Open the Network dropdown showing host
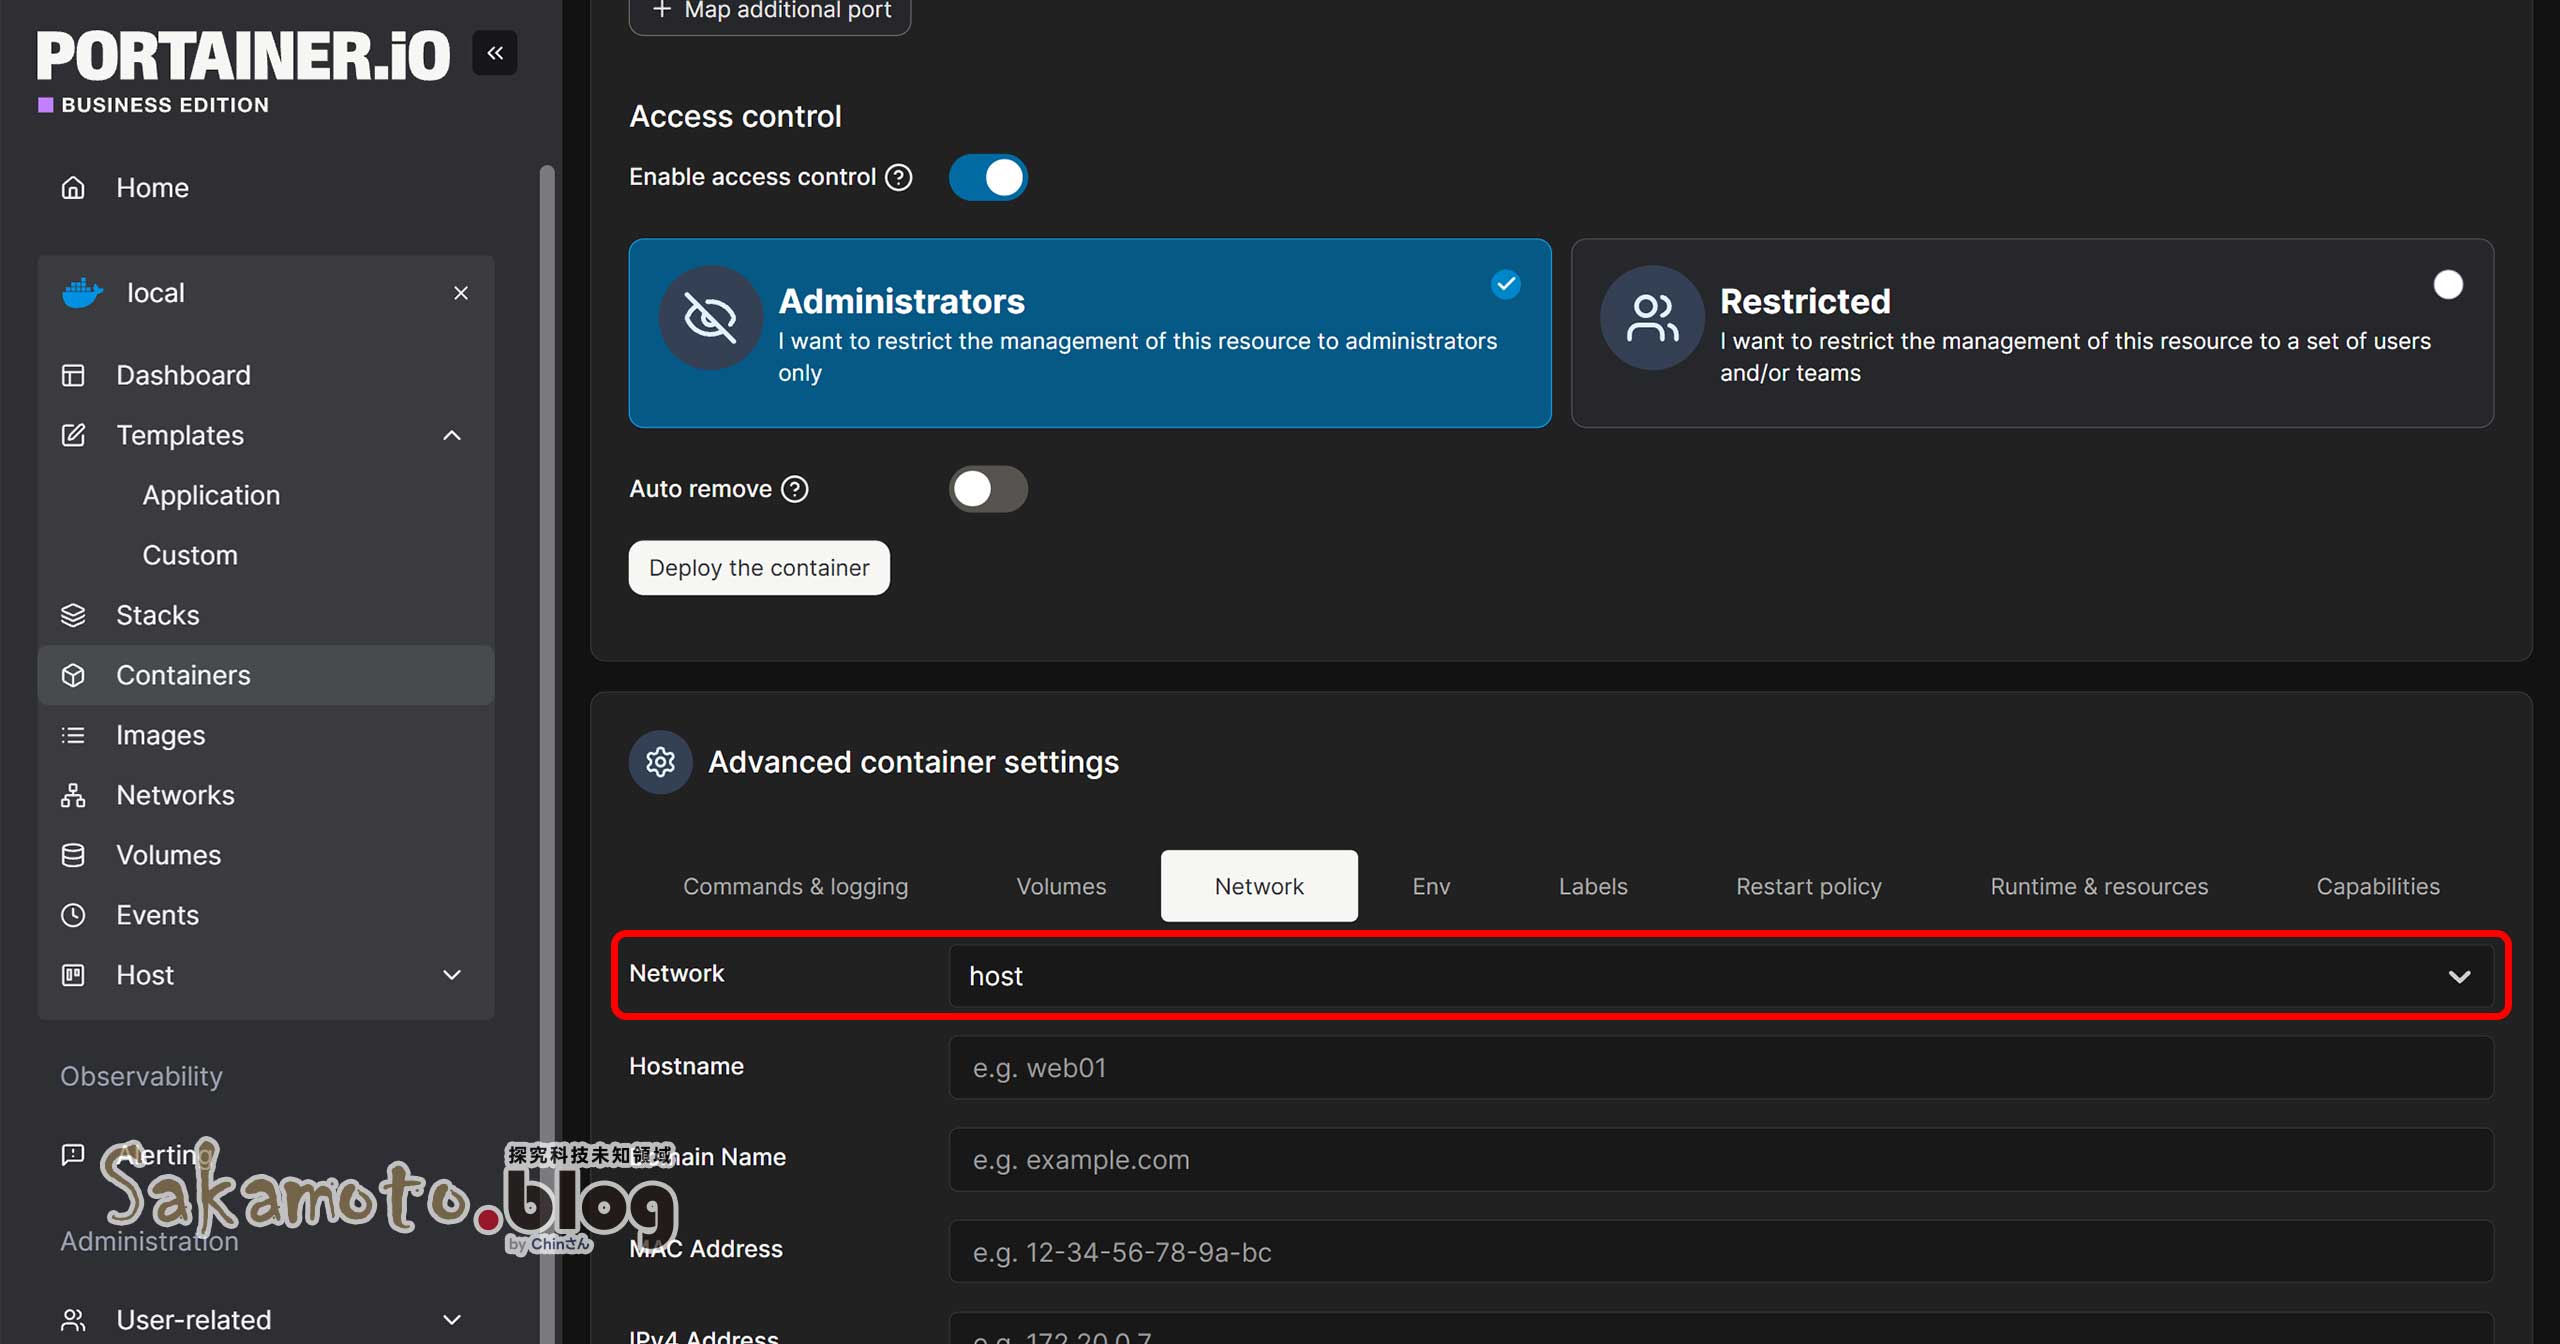 click(1720, 976)
